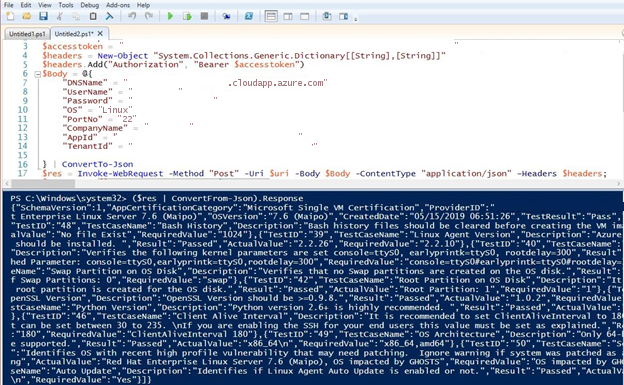
Task: Save the script with floppy disk icon
Action: pyautogui.click(x=43, y=16)
